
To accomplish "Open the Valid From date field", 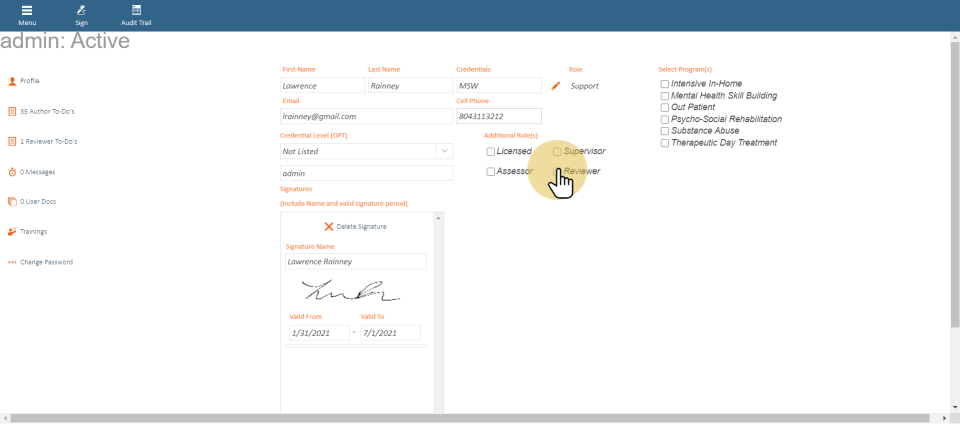I will (x=318, y=333).
